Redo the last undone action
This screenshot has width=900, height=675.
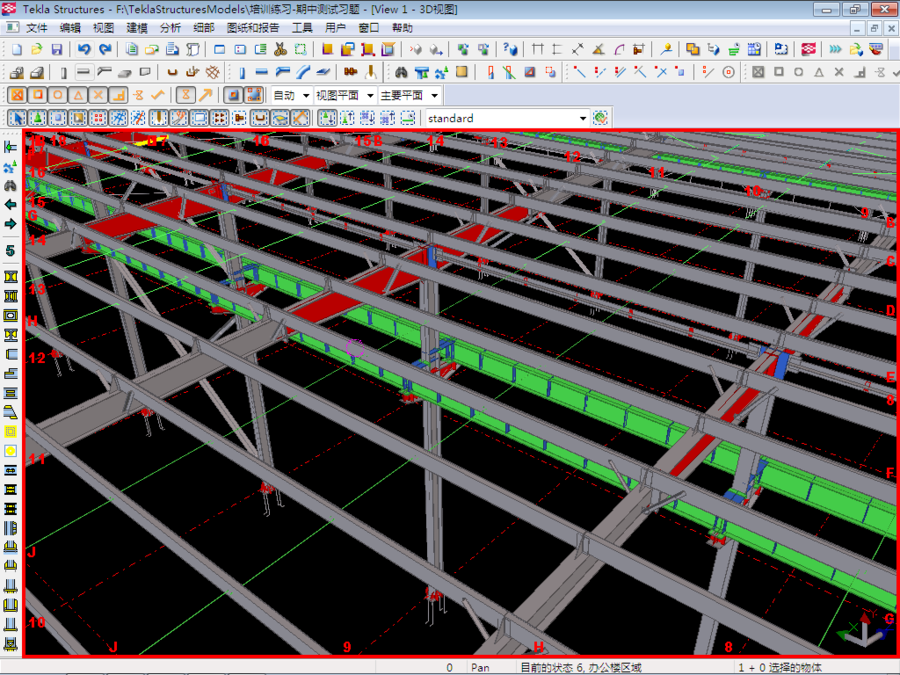pyautogui.click(x=105, y=49)
